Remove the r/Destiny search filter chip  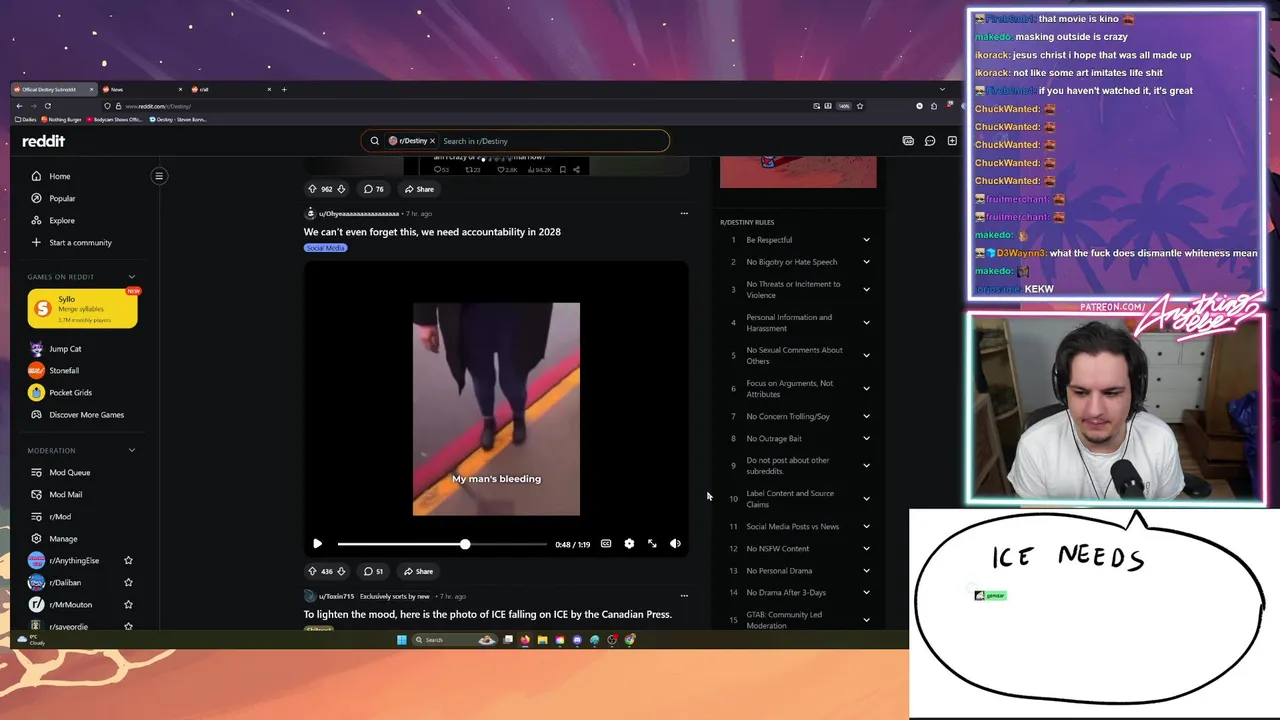click(x=432, y=141)
